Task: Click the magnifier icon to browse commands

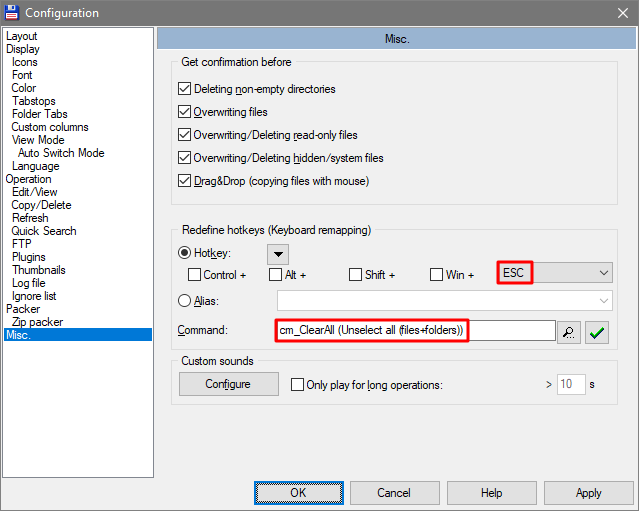Action: point(568,333)
